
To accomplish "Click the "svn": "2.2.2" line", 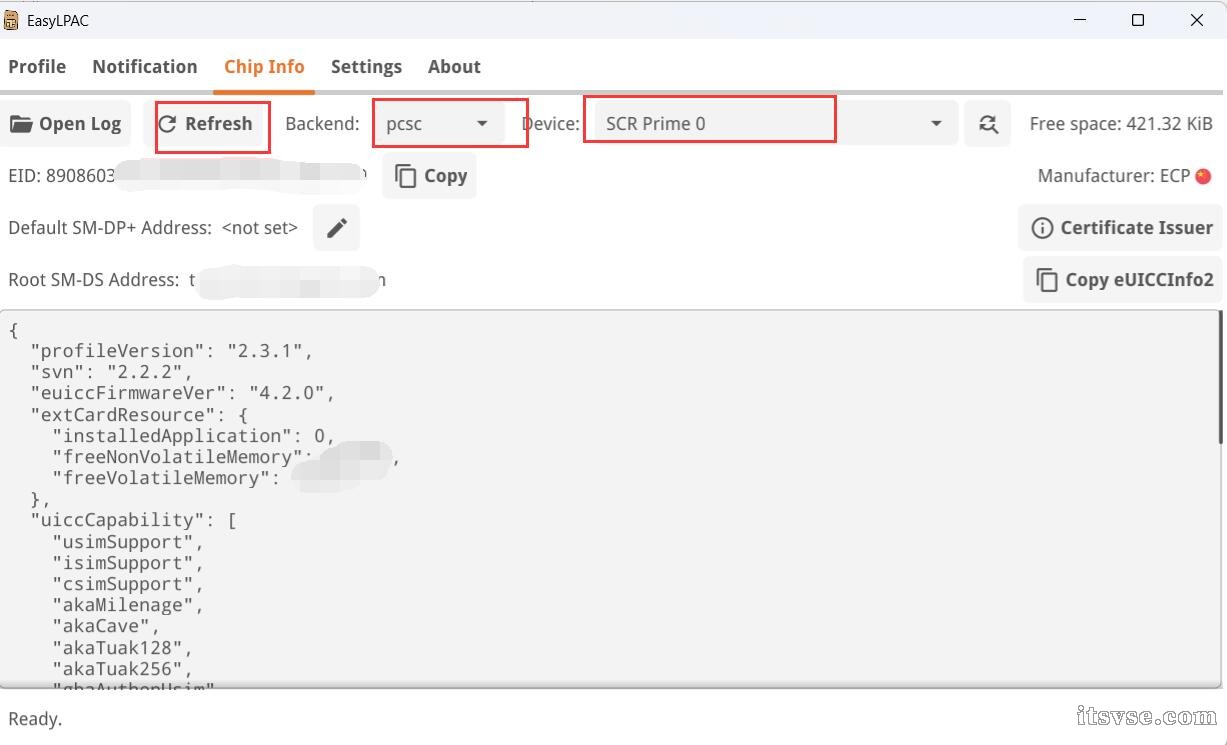I will (x=110, y=372).
